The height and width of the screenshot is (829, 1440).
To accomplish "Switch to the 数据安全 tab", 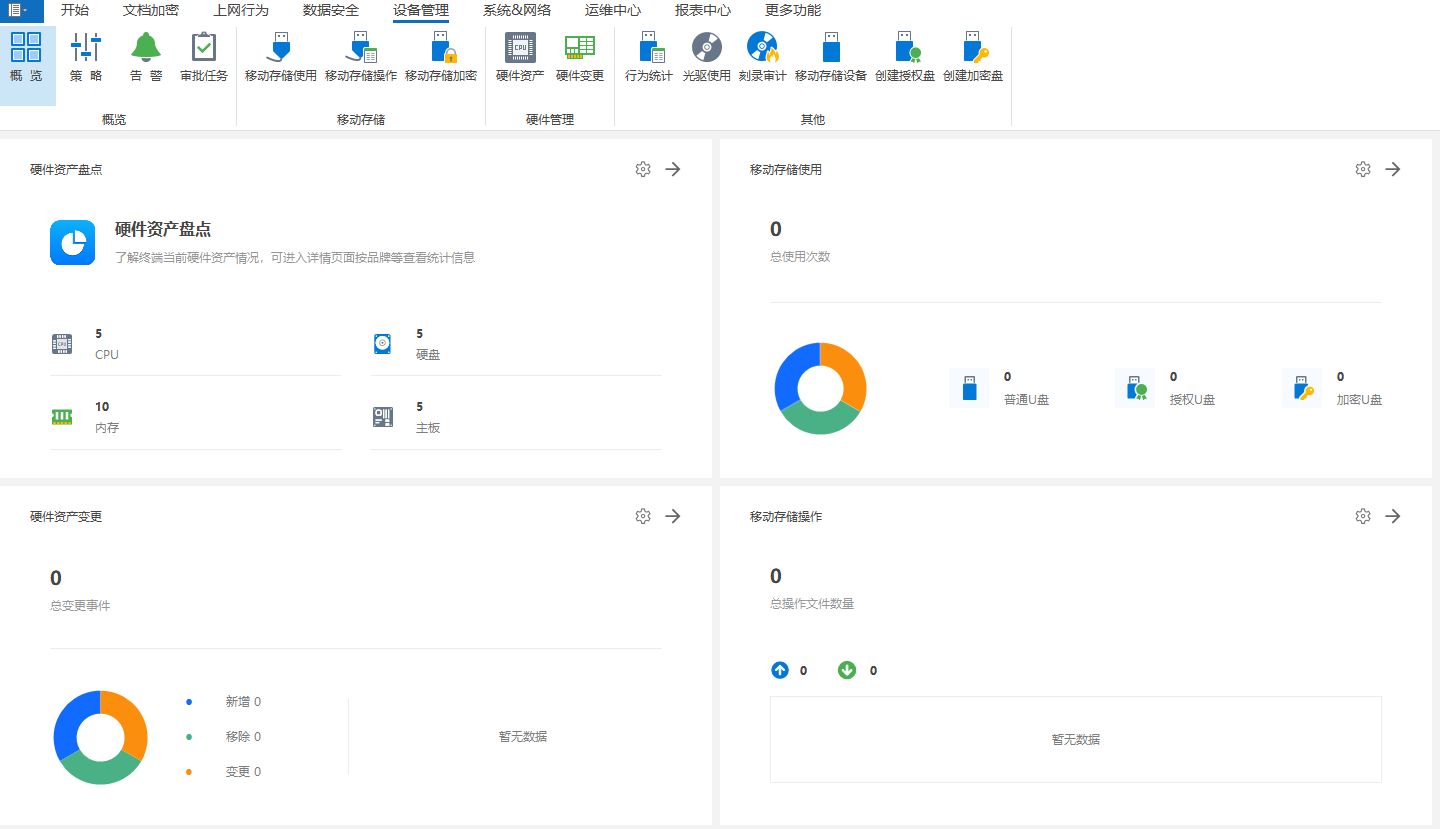I will (x=331, y=10).
